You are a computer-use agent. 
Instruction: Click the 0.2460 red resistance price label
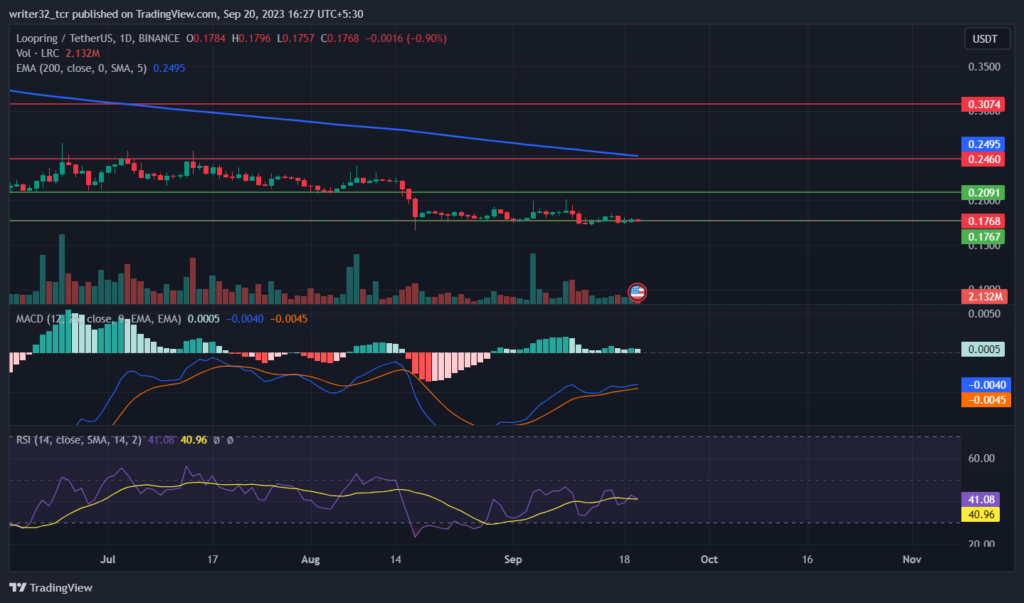[984, 159]
